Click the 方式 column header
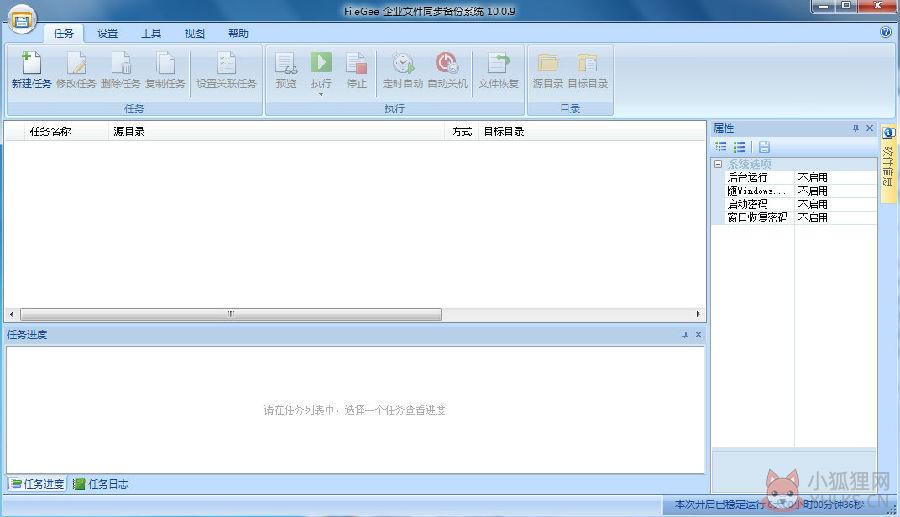The image size is (900, 517). [461, 131]
